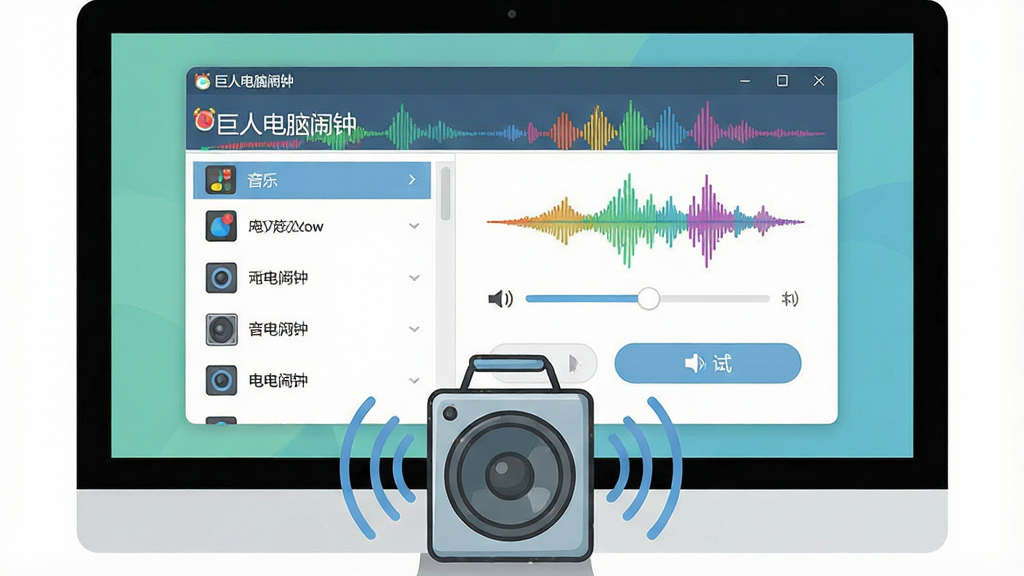Click the rainbow waveform preview in the right panel

click(x=645, y=221)
